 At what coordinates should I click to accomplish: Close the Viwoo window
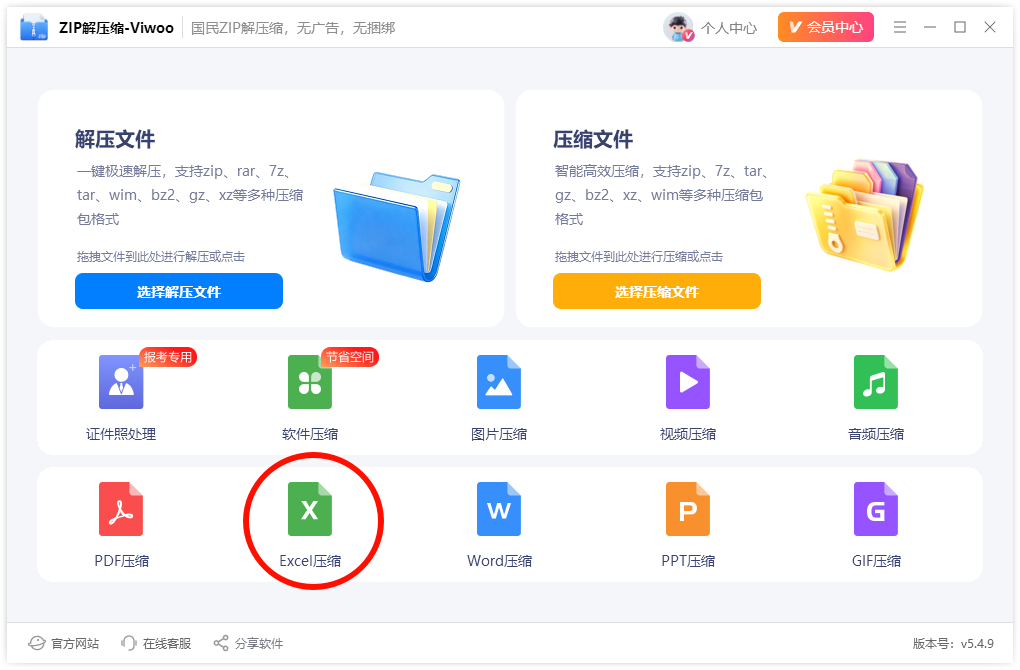(x=989, y=27)
